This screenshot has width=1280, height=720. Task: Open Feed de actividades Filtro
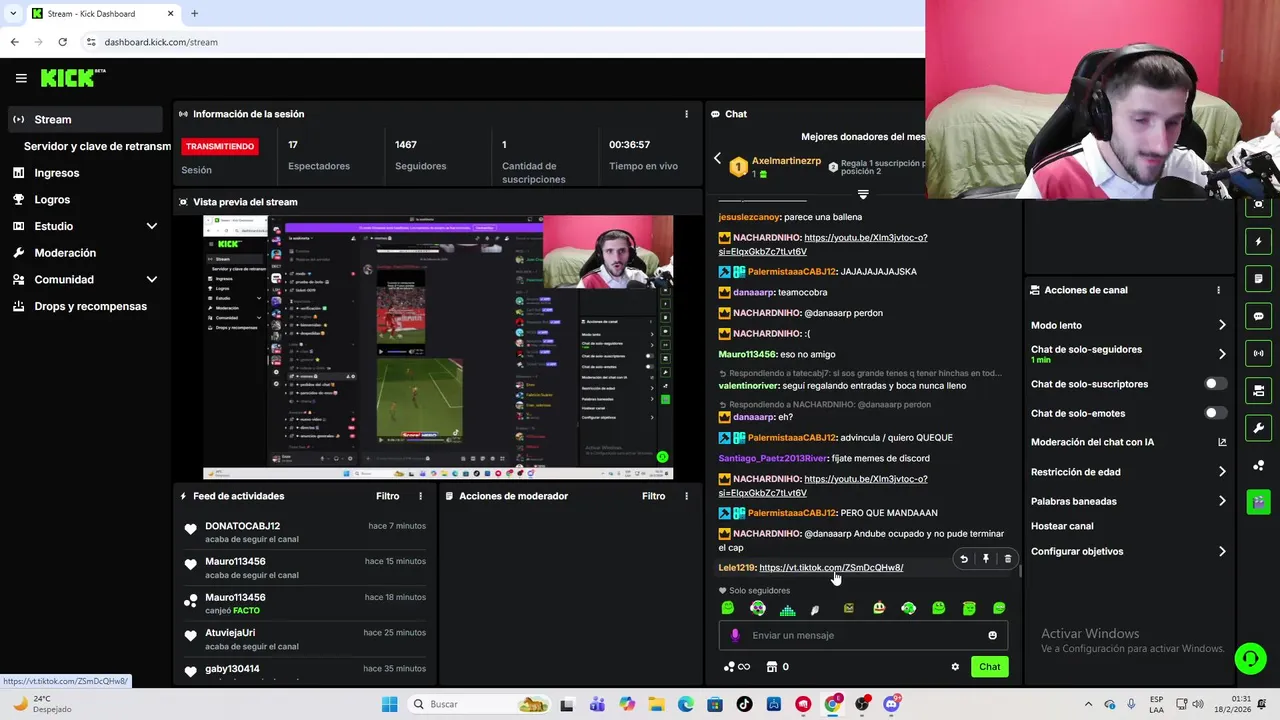pos(387,496)
